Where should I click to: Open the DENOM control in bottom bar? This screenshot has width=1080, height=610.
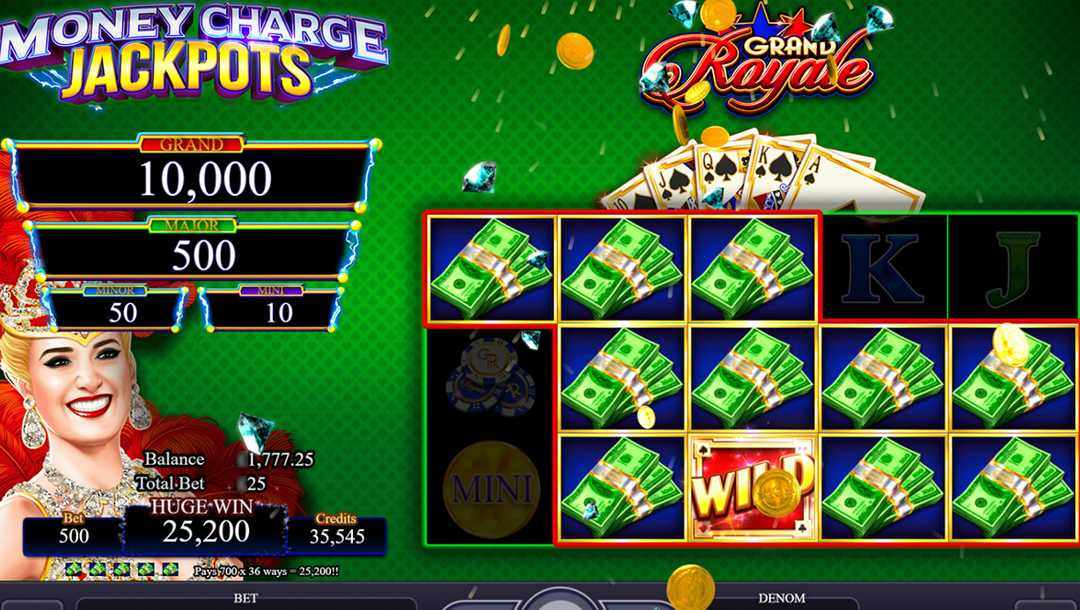point(782,598)
